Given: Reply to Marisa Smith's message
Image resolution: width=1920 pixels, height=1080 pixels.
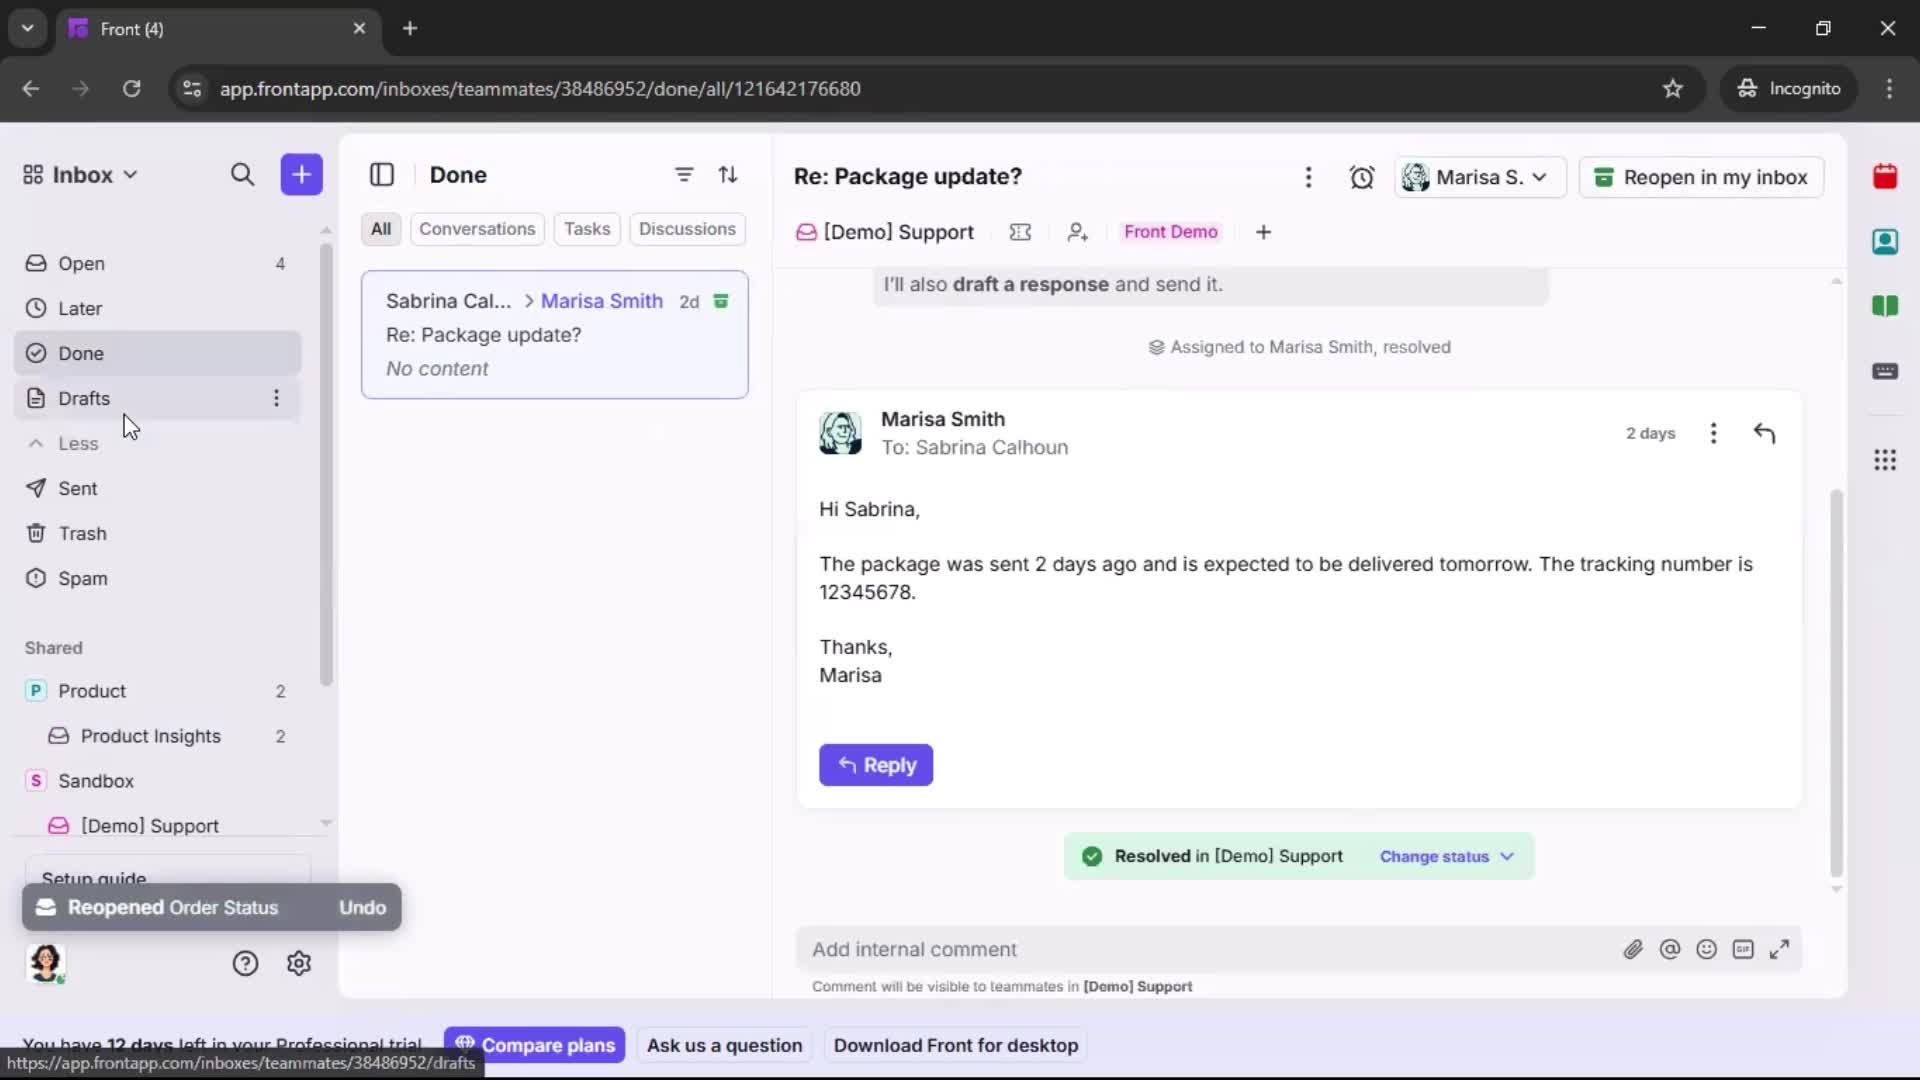Looking at the screenshot, I should 876,765.
